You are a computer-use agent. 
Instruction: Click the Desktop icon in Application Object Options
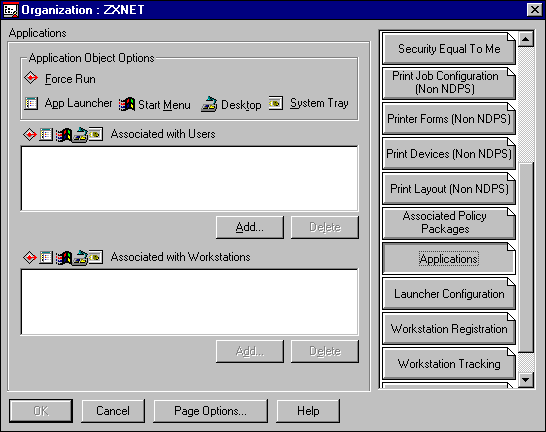pos(209,104)
